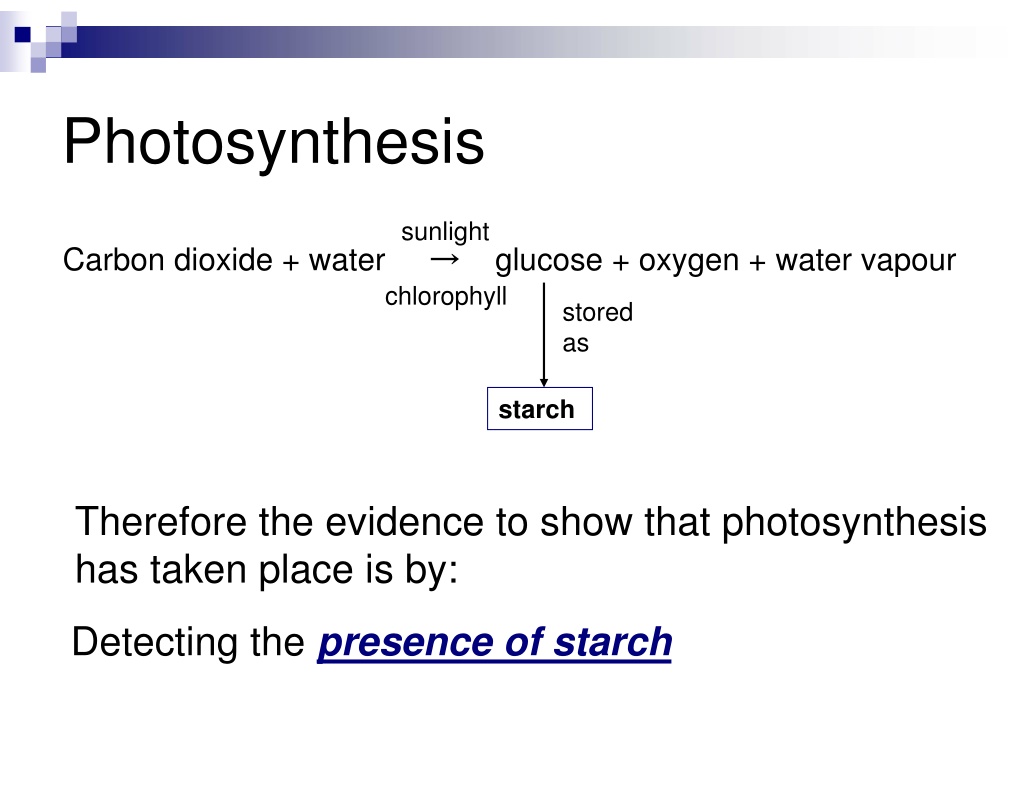Click the 'presence of starch' underlined link
1024x791 pixels.
pyautogui.click(x=495, y=642)
